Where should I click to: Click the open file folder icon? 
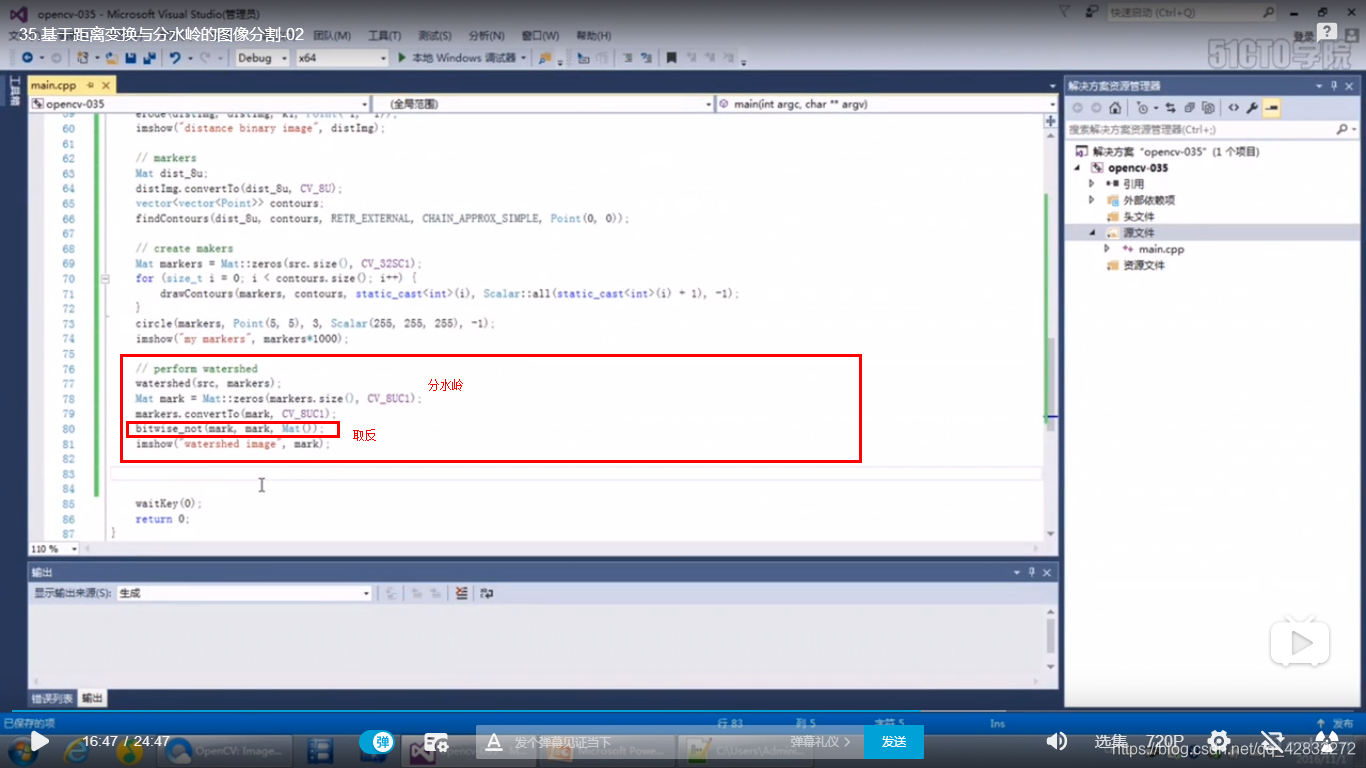coord(112,58)
